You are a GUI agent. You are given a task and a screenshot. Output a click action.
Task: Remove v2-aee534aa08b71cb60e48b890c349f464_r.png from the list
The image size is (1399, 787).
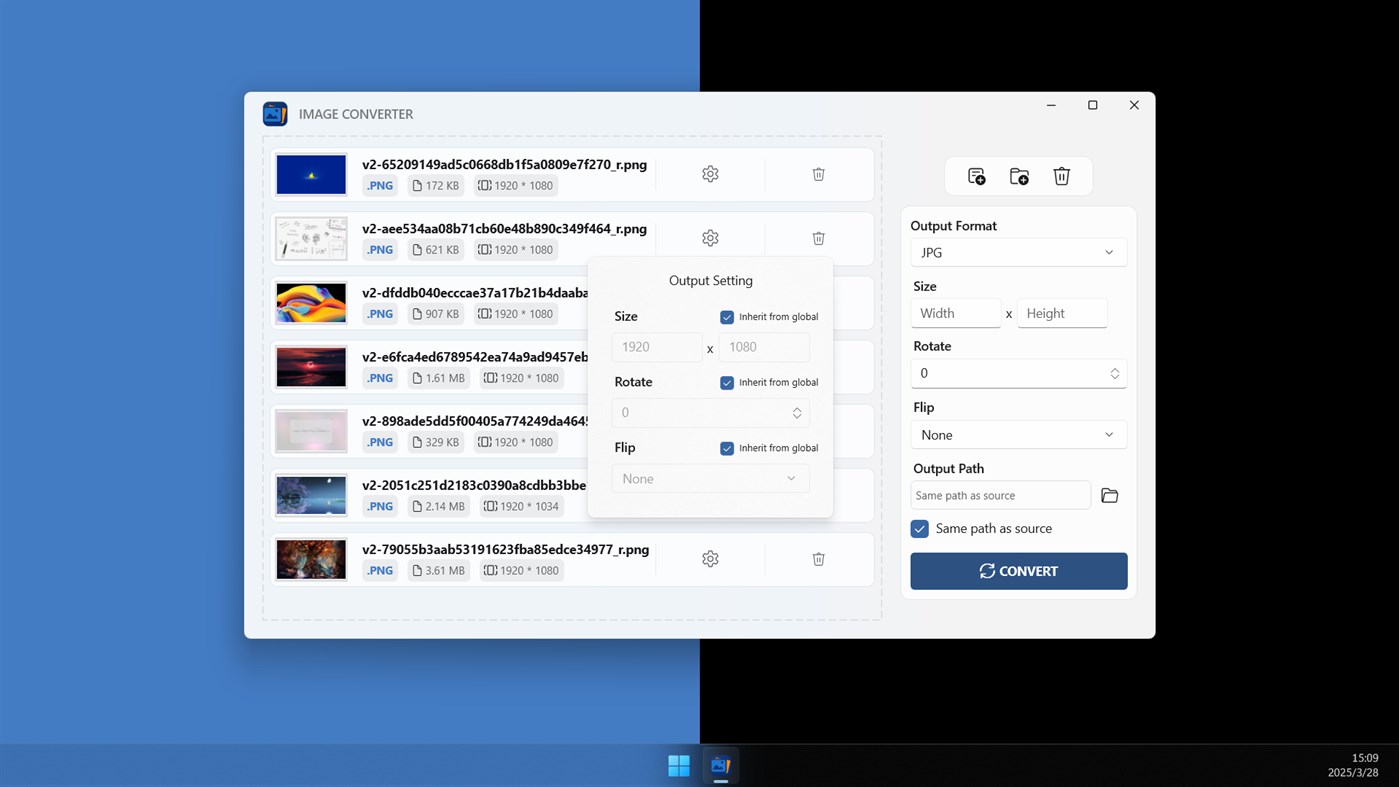click(818, 238)
